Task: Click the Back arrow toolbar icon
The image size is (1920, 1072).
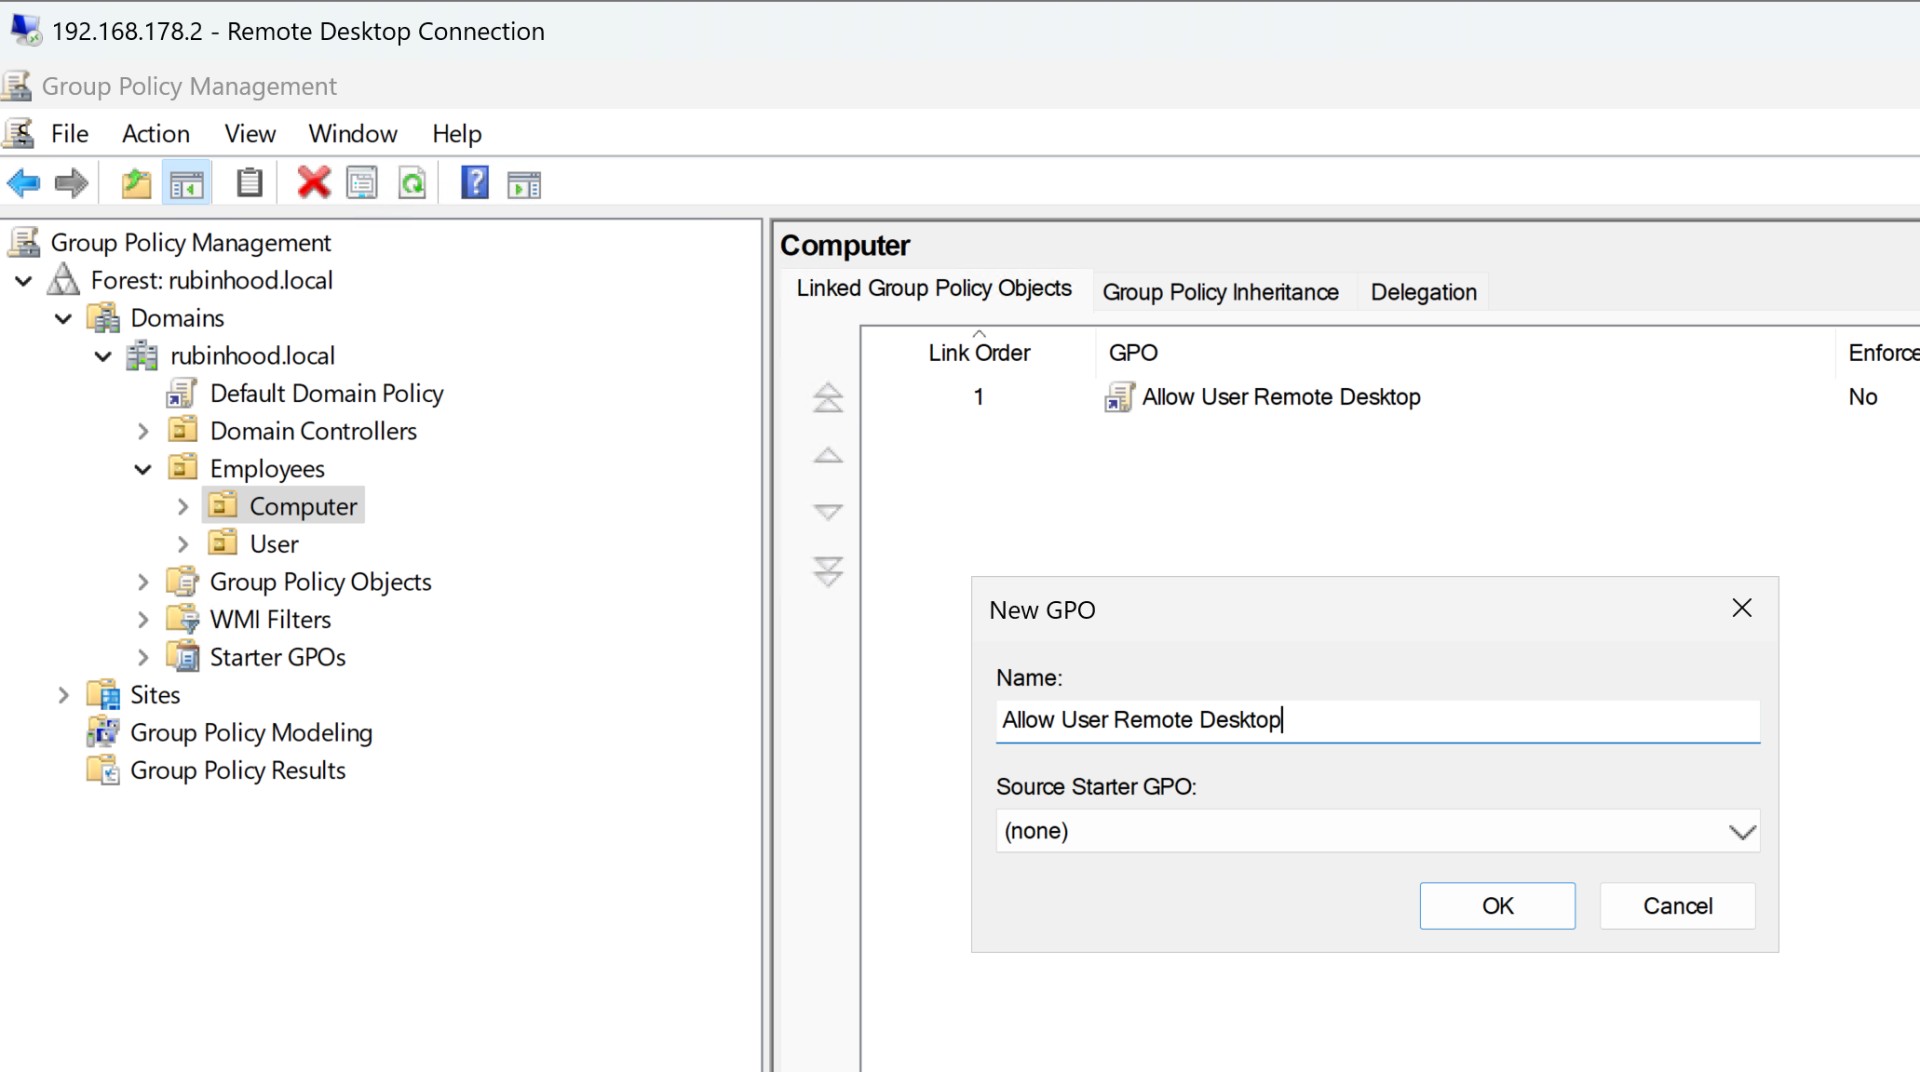Action: pos(23,184)
